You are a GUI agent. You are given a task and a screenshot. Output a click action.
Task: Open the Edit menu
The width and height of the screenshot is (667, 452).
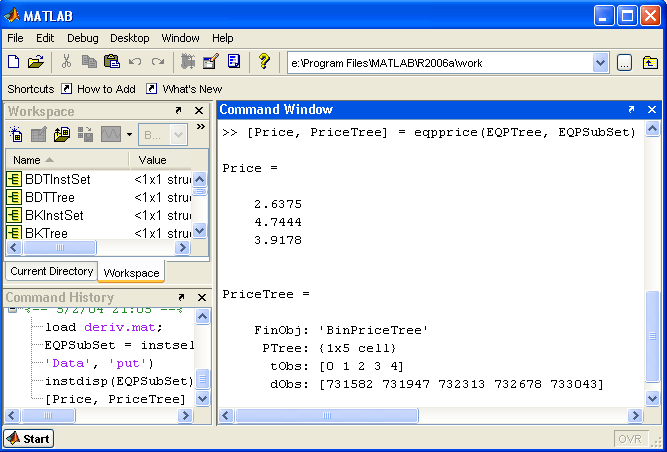coord(45,38)
